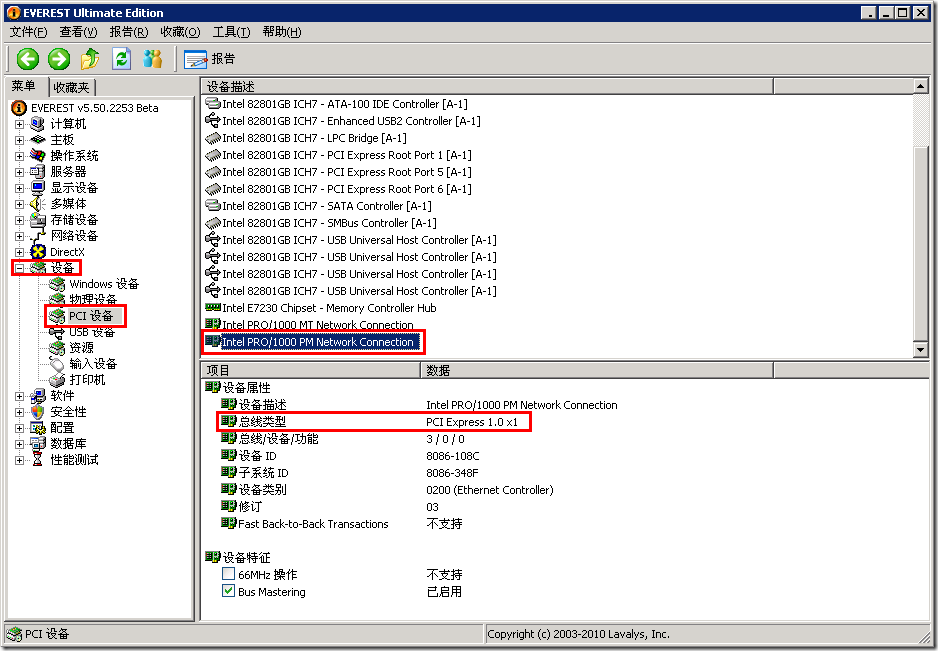938x651 pixels.
Task: Switch to the 收藏夹 tab
Action: tap(71, 87)
